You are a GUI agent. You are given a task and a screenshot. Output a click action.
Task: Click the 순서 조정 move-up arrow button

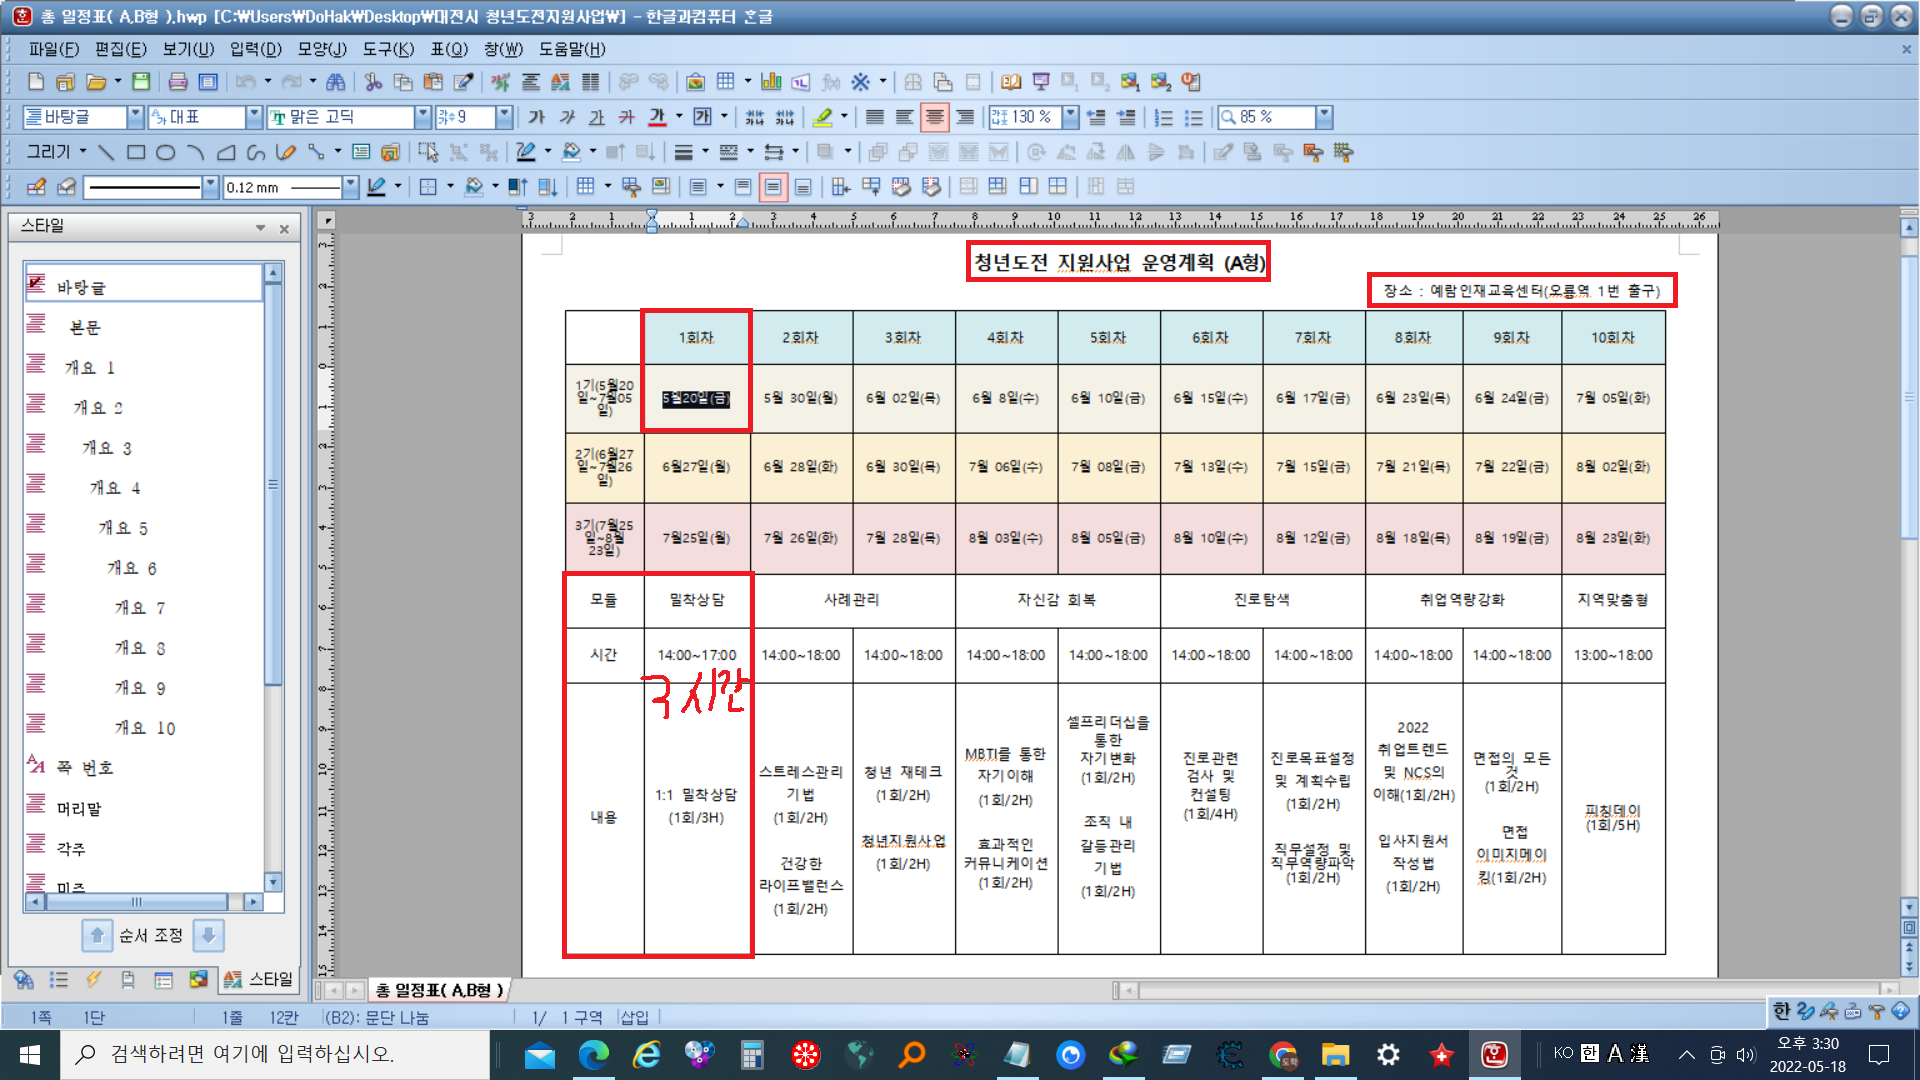coord(97,936)
